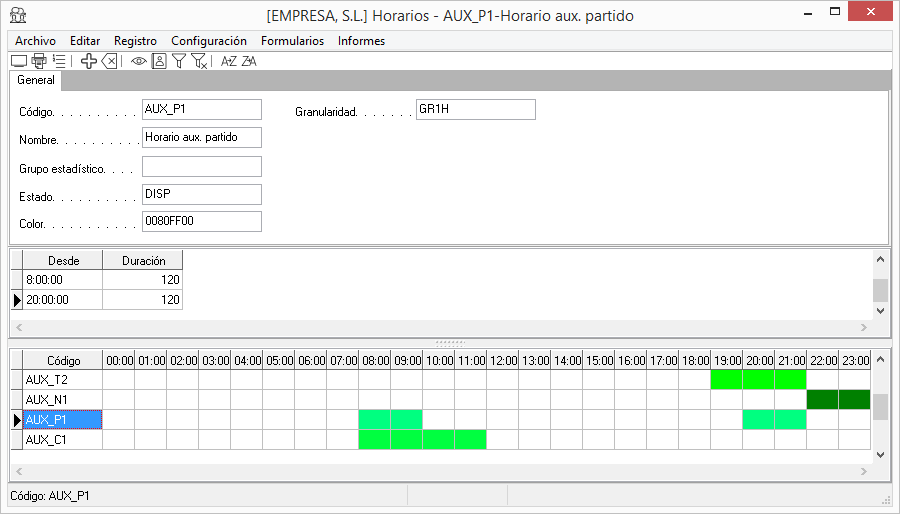
Task: Add a new record with plus icon
Action: point(89,61)
